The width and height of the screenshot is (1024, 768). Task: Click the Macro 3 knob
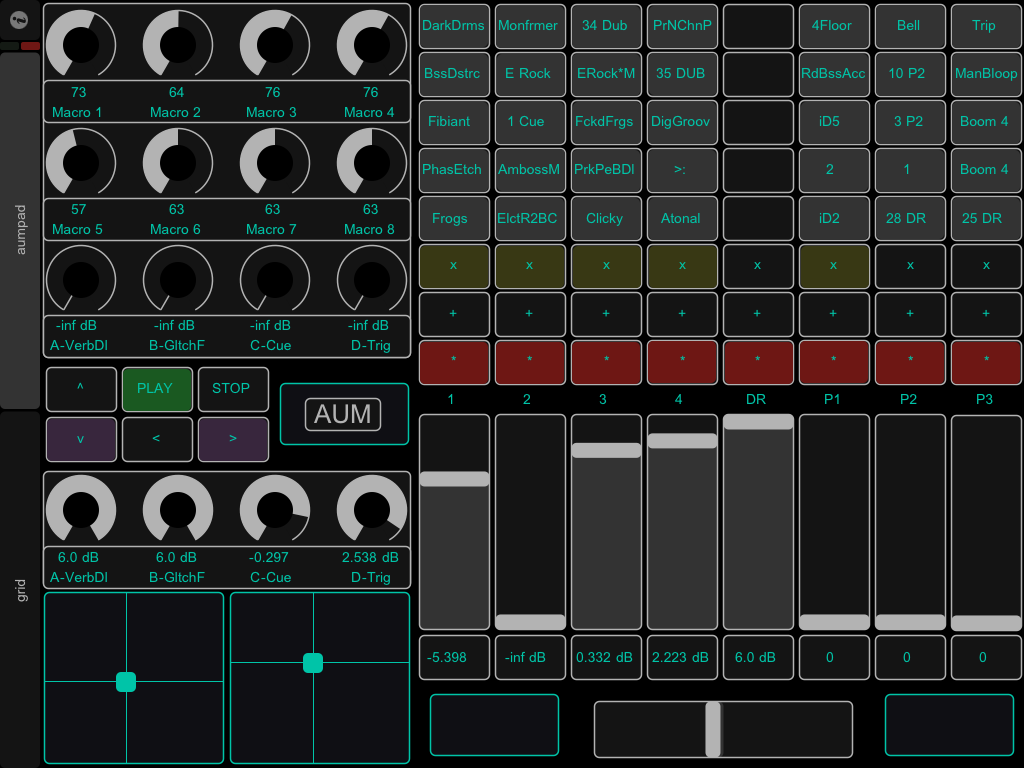(x=275, y=44)
